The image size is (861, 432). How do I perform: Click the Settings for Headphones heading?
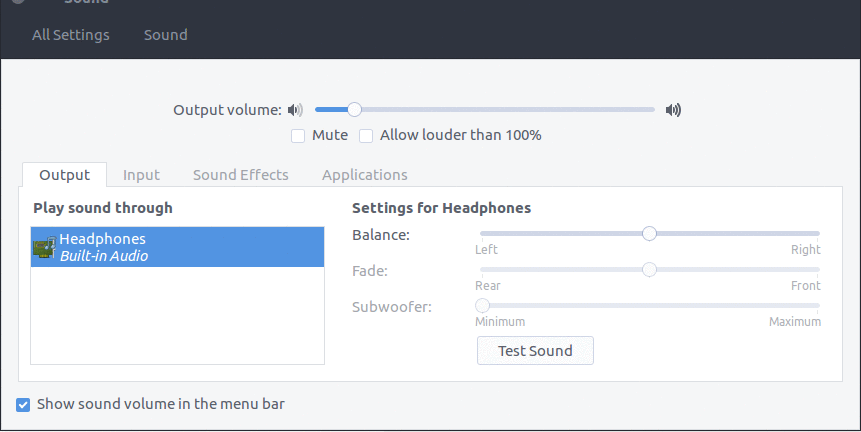(441, 208)
